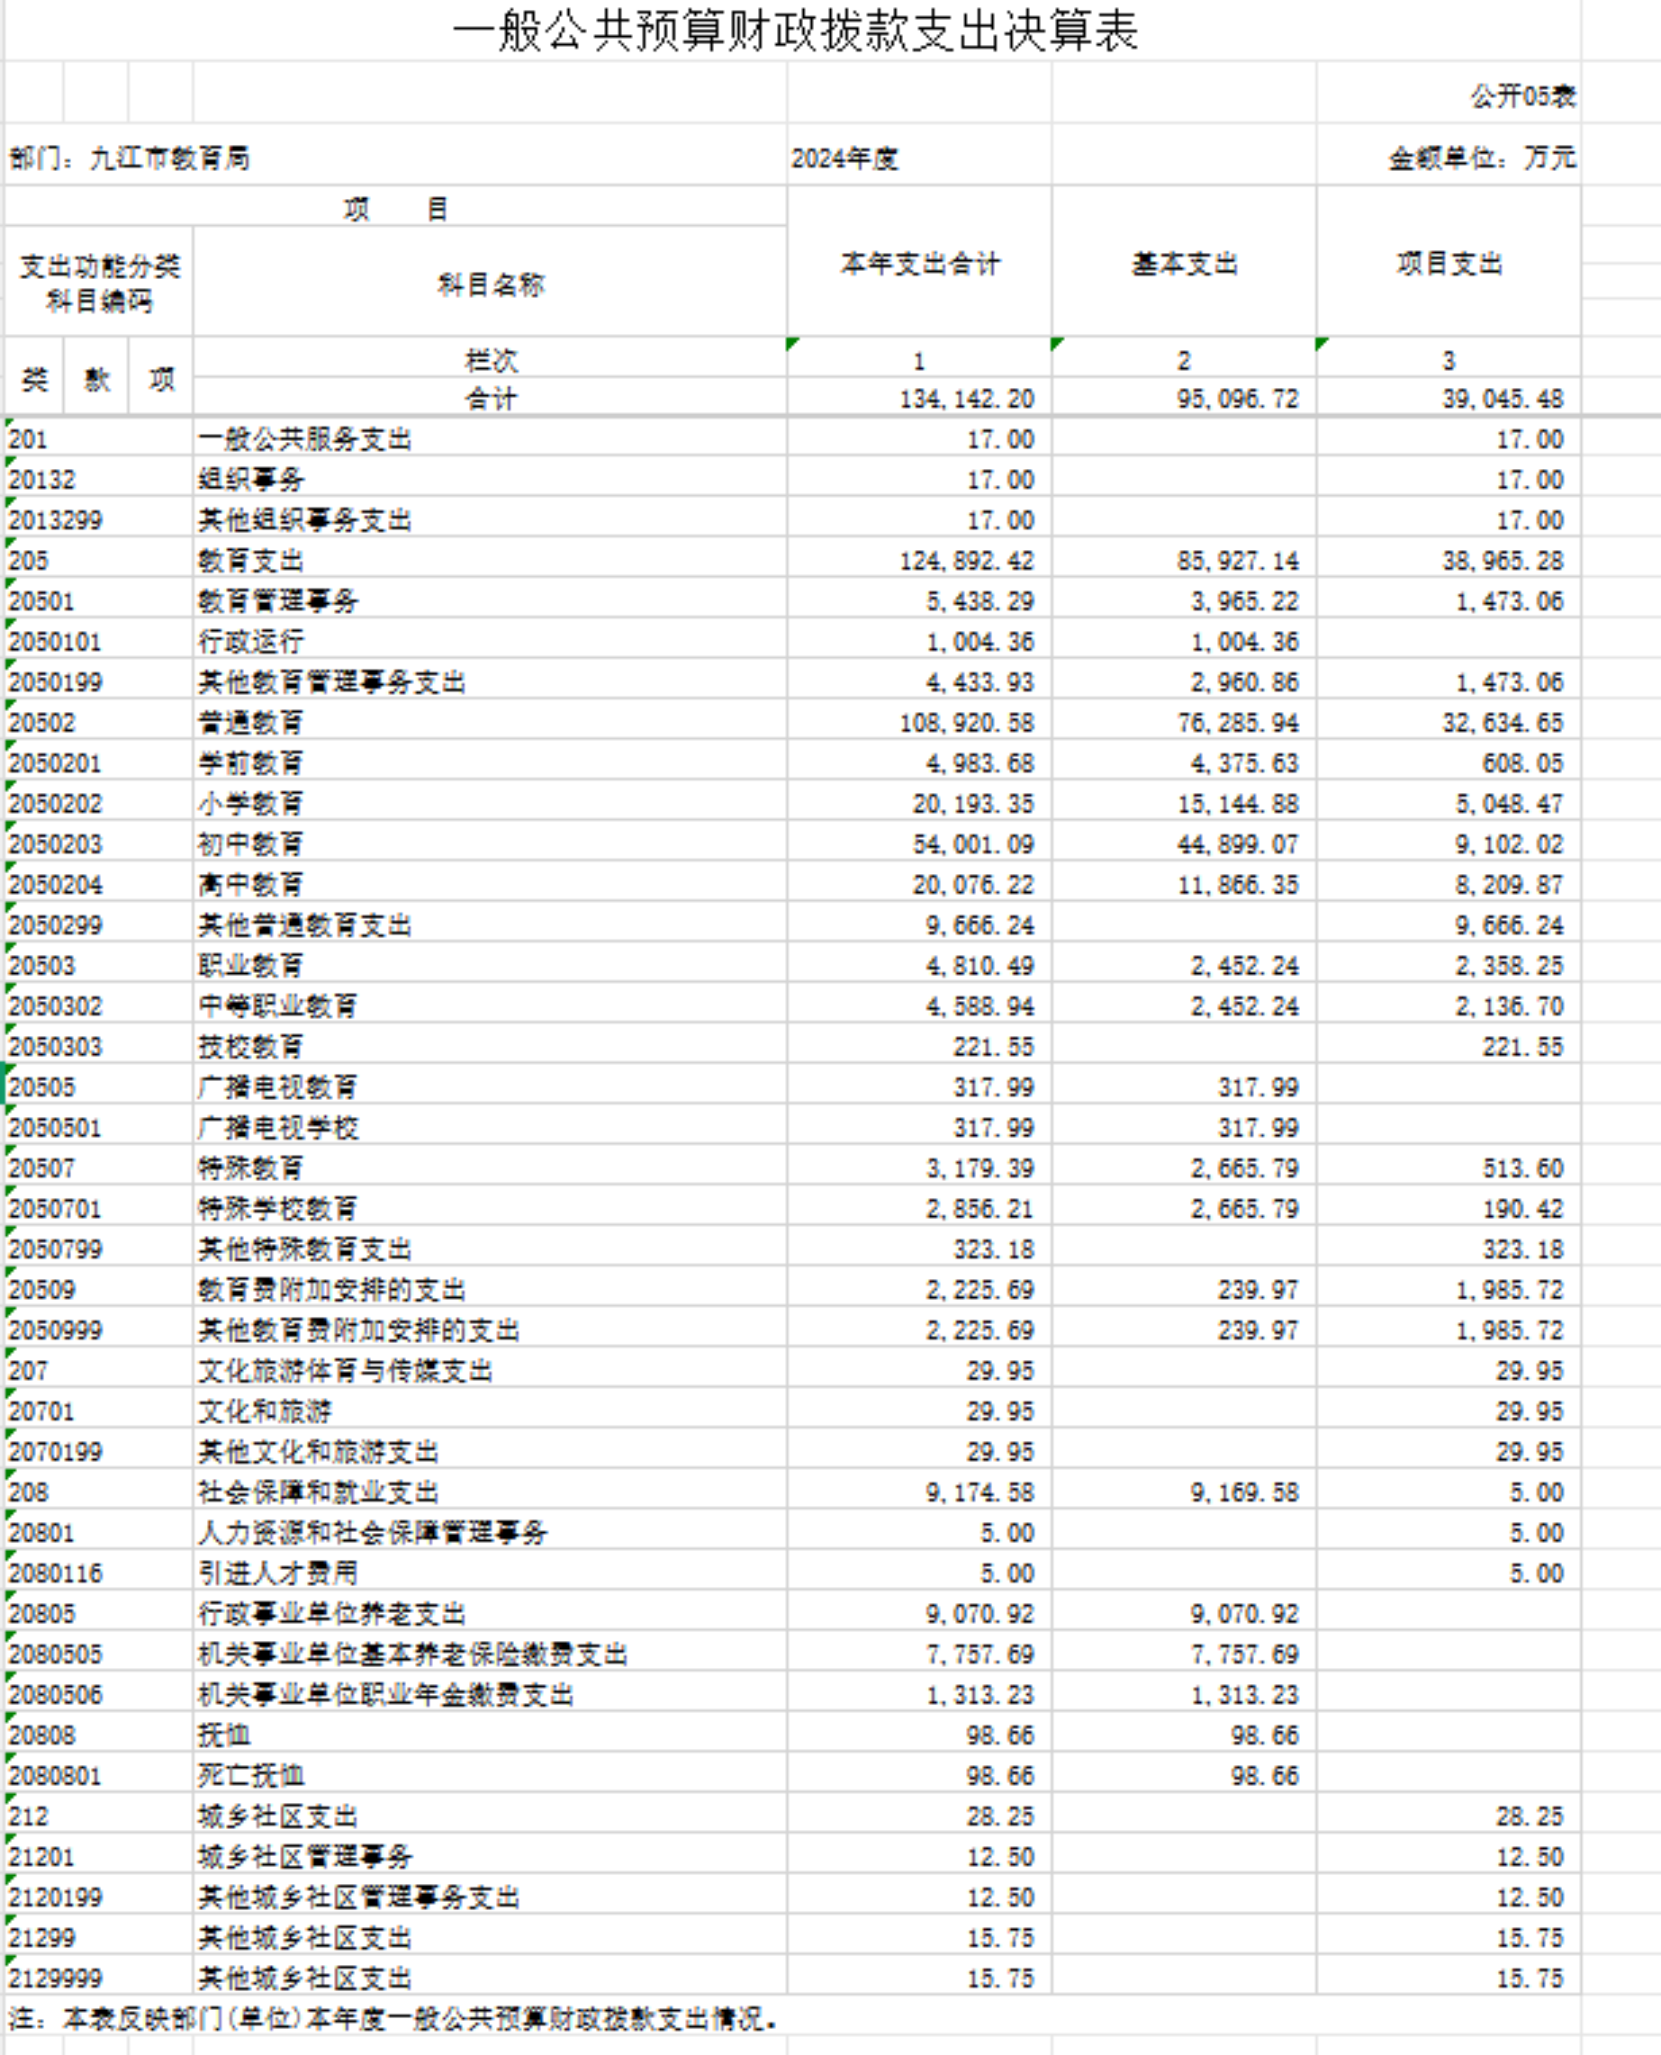Click the 死亡抚恤 subject name cell
This screenshot has height=2055, width=1661.
tap(251, 1776)
